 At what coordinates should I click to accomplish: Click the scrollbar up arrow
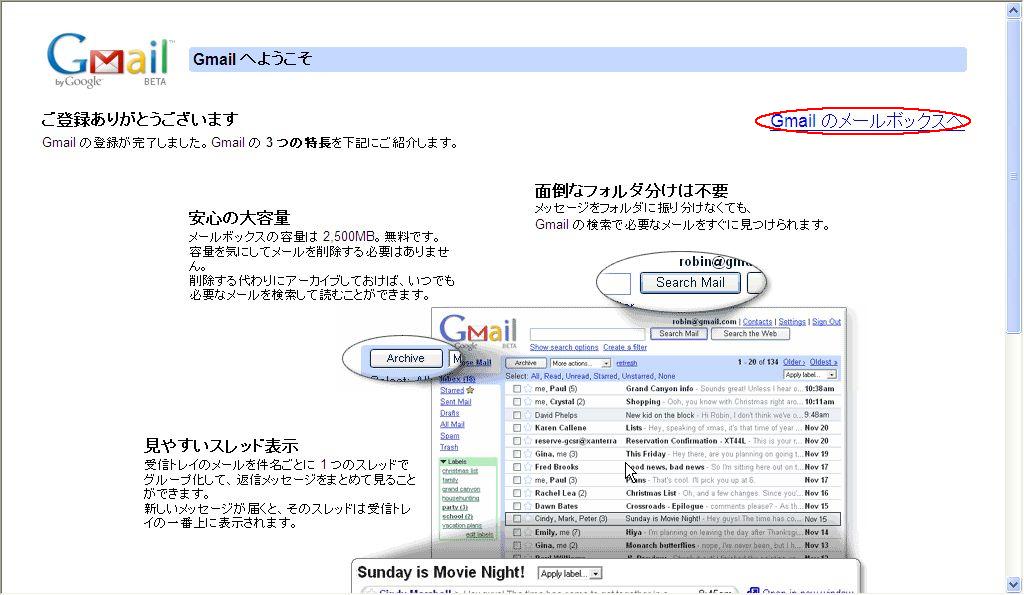click(x=1015, y=9)
